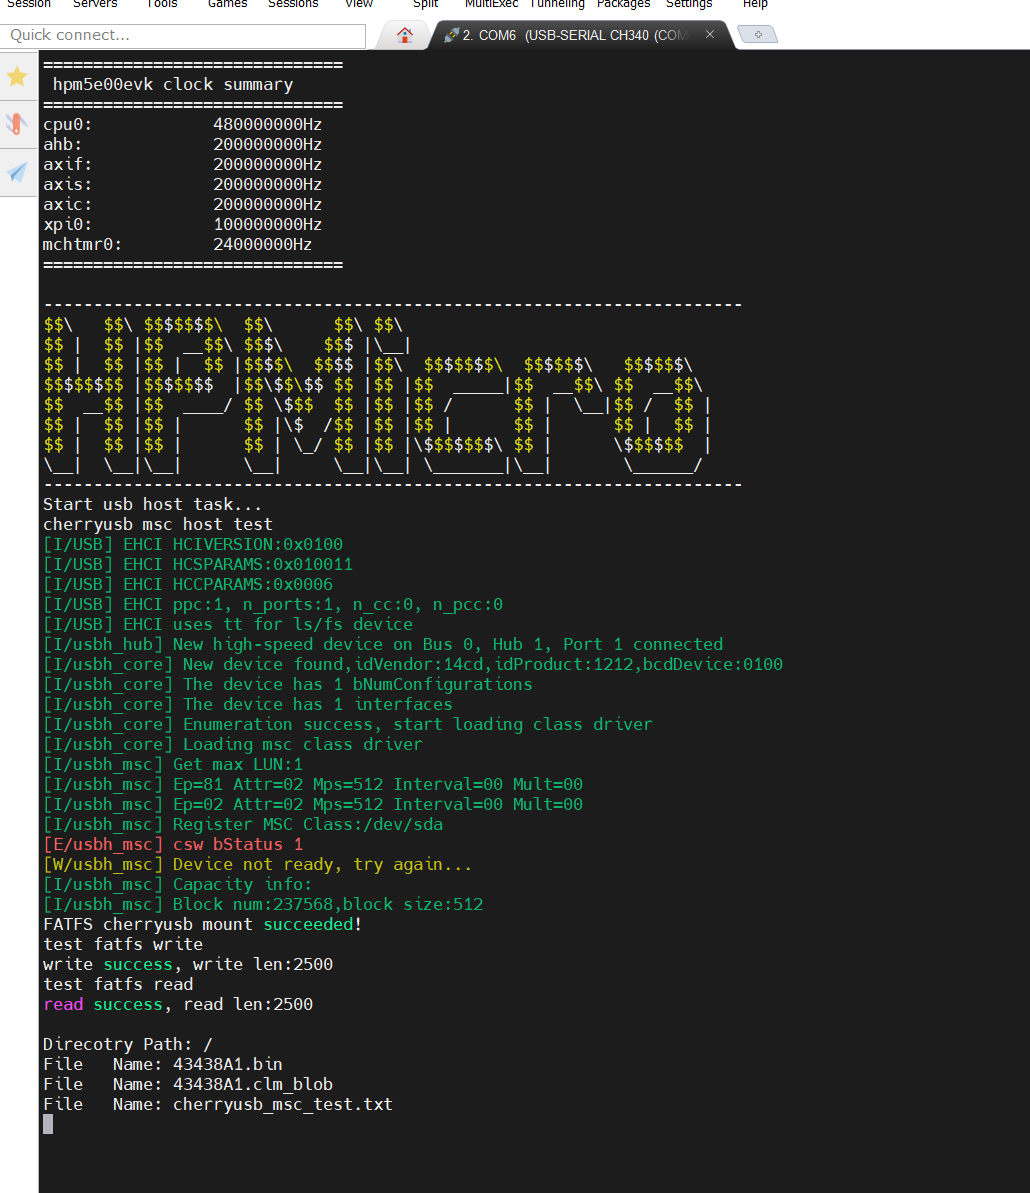
Task: Click the EHCI HCCPARAMS:0x0006 log line
Action: tap(188, 584)
